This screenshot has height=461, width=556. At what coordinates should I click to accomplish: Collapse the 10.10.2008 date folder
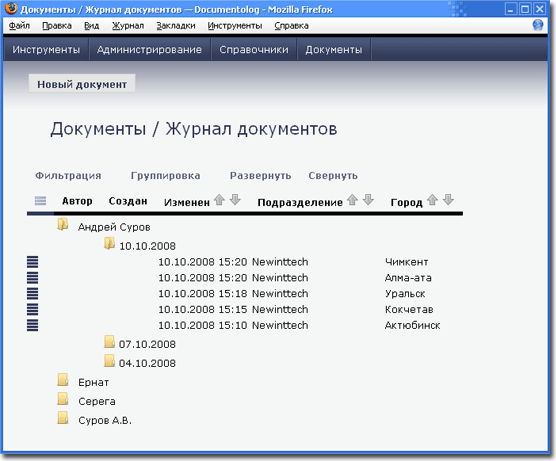pyautogui.click(x=110, y=244)
